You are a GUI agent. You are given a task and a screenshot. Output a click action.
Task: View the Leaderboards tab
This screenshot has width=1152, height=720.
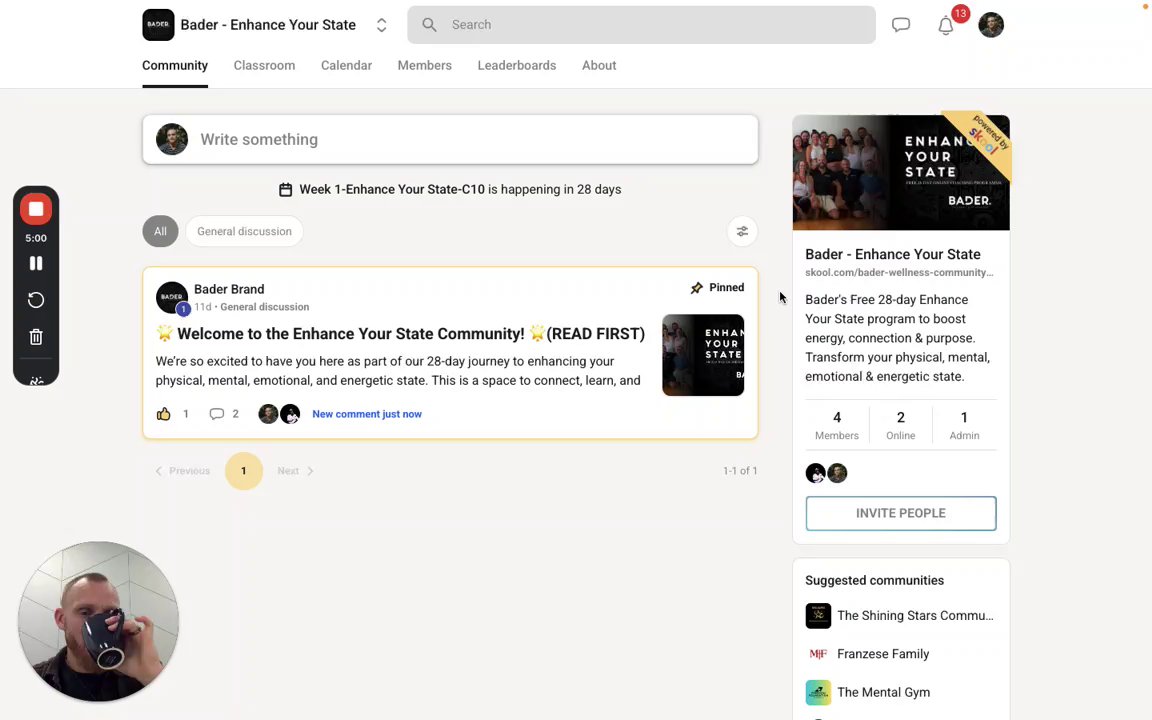[x=516, y=65]
